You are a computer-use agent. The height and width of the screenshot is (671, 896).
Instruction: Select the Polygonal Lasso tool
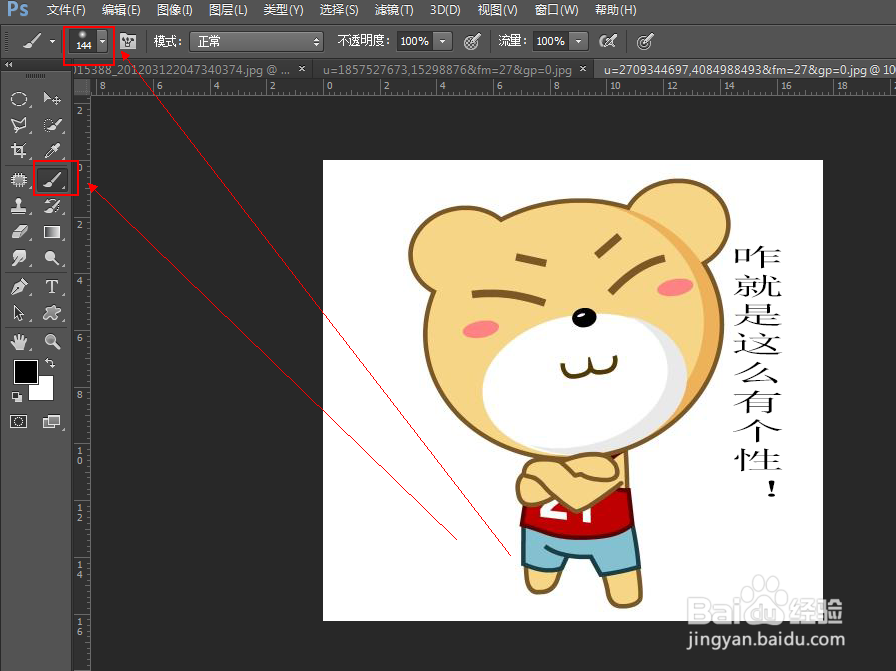19,125
